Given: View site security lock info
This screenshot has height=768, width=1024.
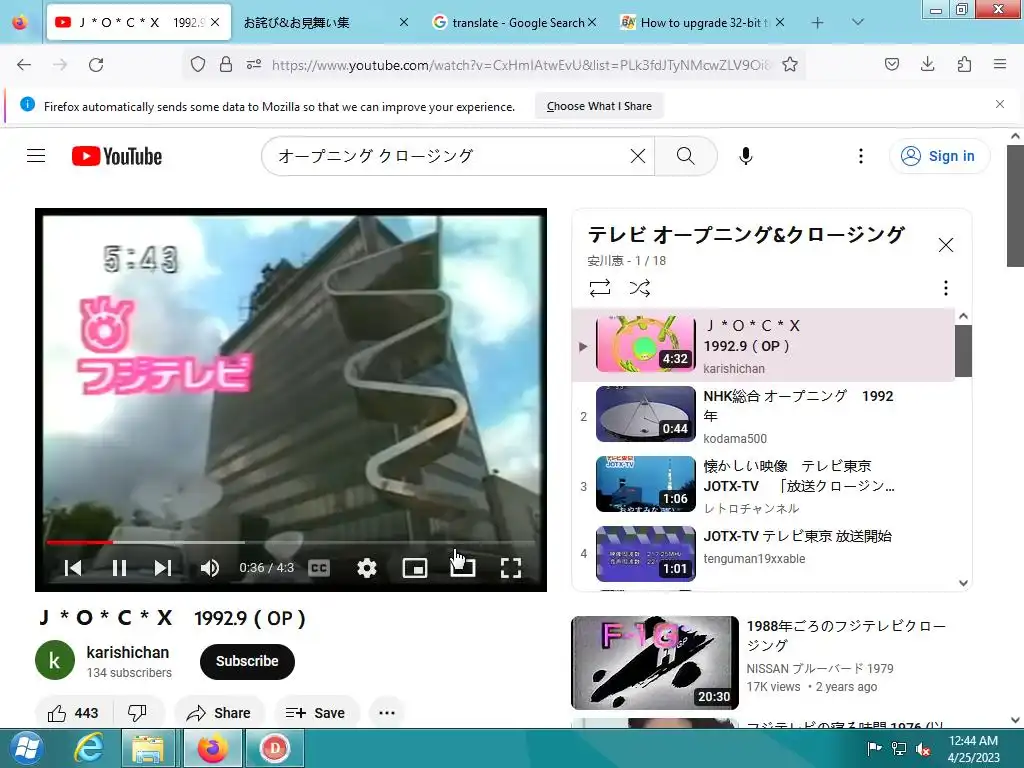Looking at the screenshot, I should pyautogui.click(x=226, y=65).
